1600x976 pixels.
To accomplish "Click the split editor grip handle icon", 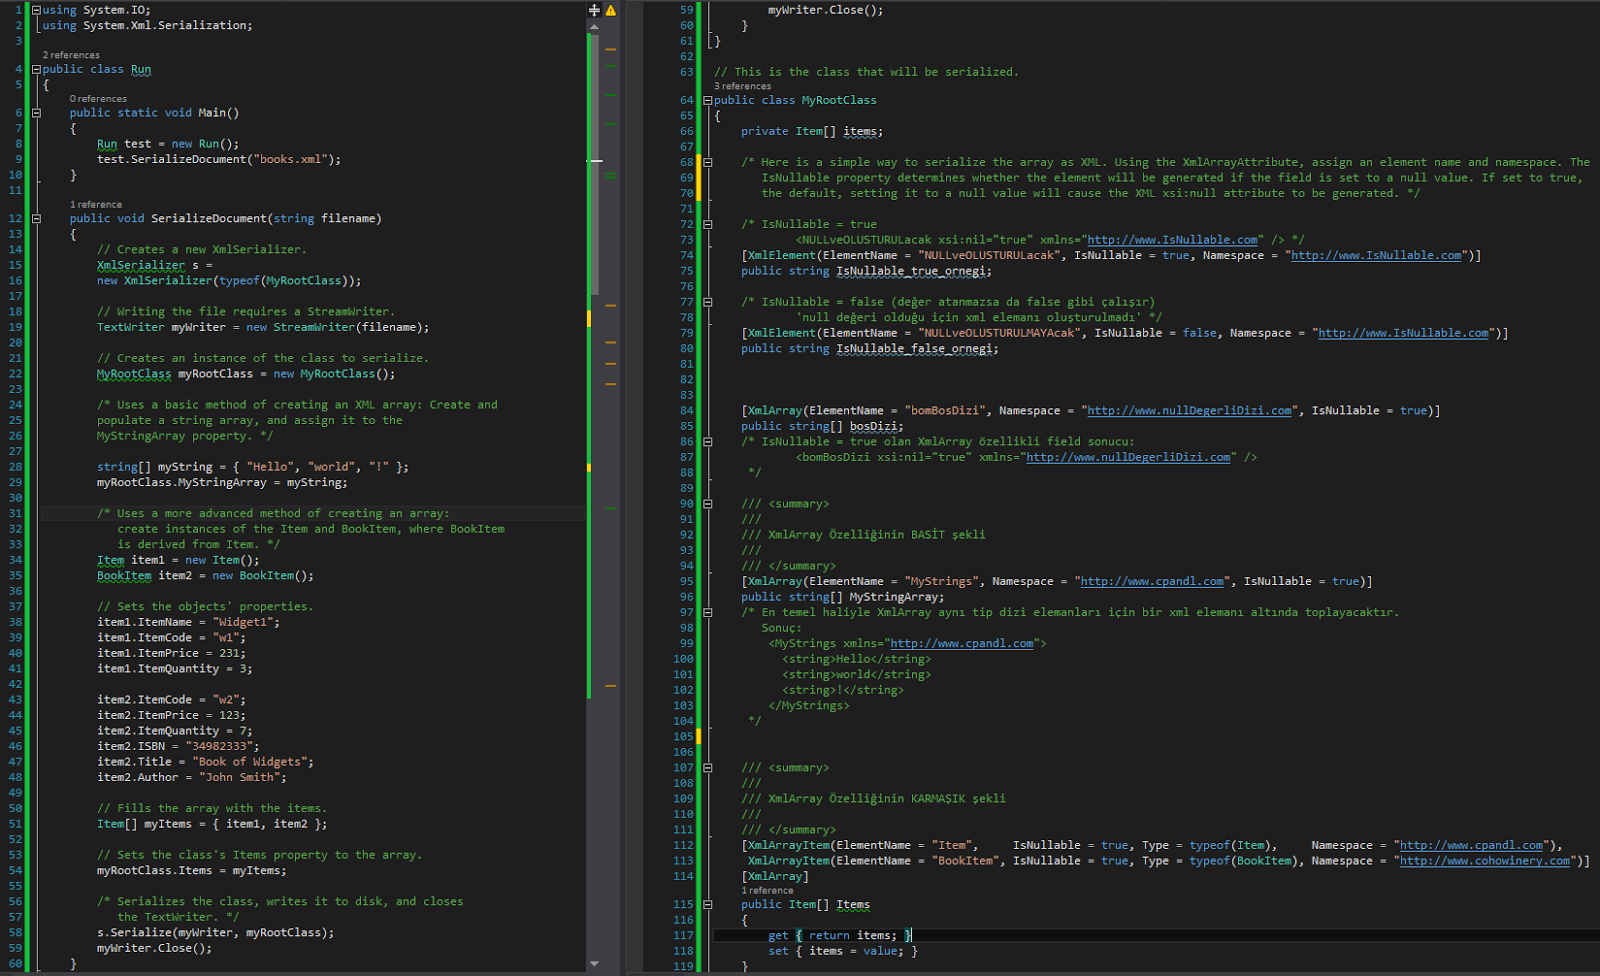I will point(596,8).
